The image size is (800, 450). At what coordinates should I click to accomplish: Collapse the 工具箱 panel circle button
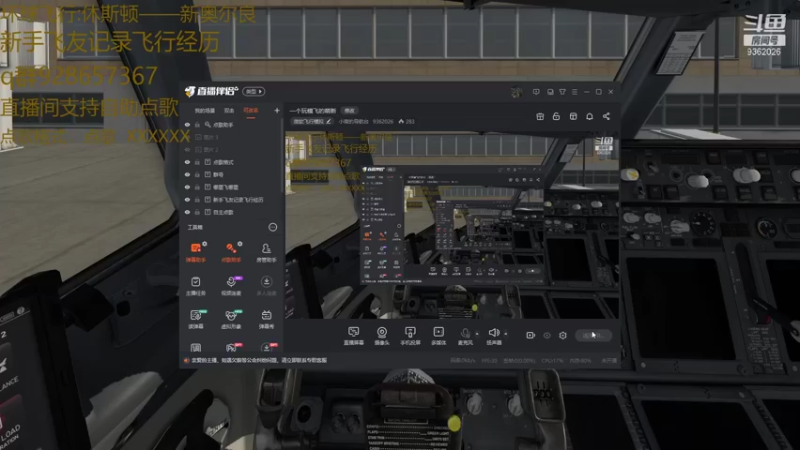point(273,227)
